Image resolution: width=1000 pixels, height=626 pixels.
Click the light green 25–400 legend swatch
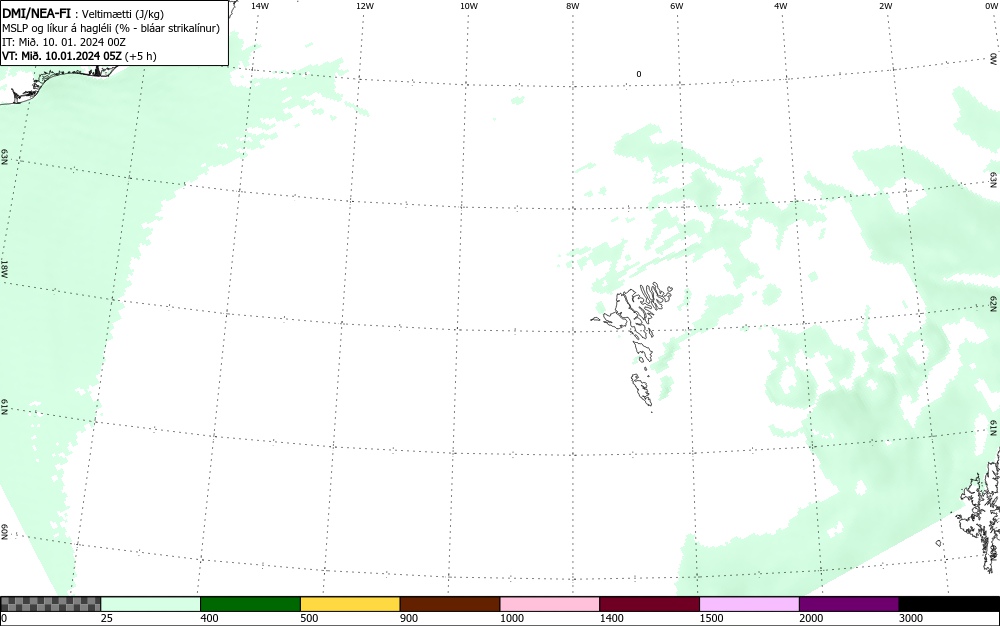(x=151, y=604)
